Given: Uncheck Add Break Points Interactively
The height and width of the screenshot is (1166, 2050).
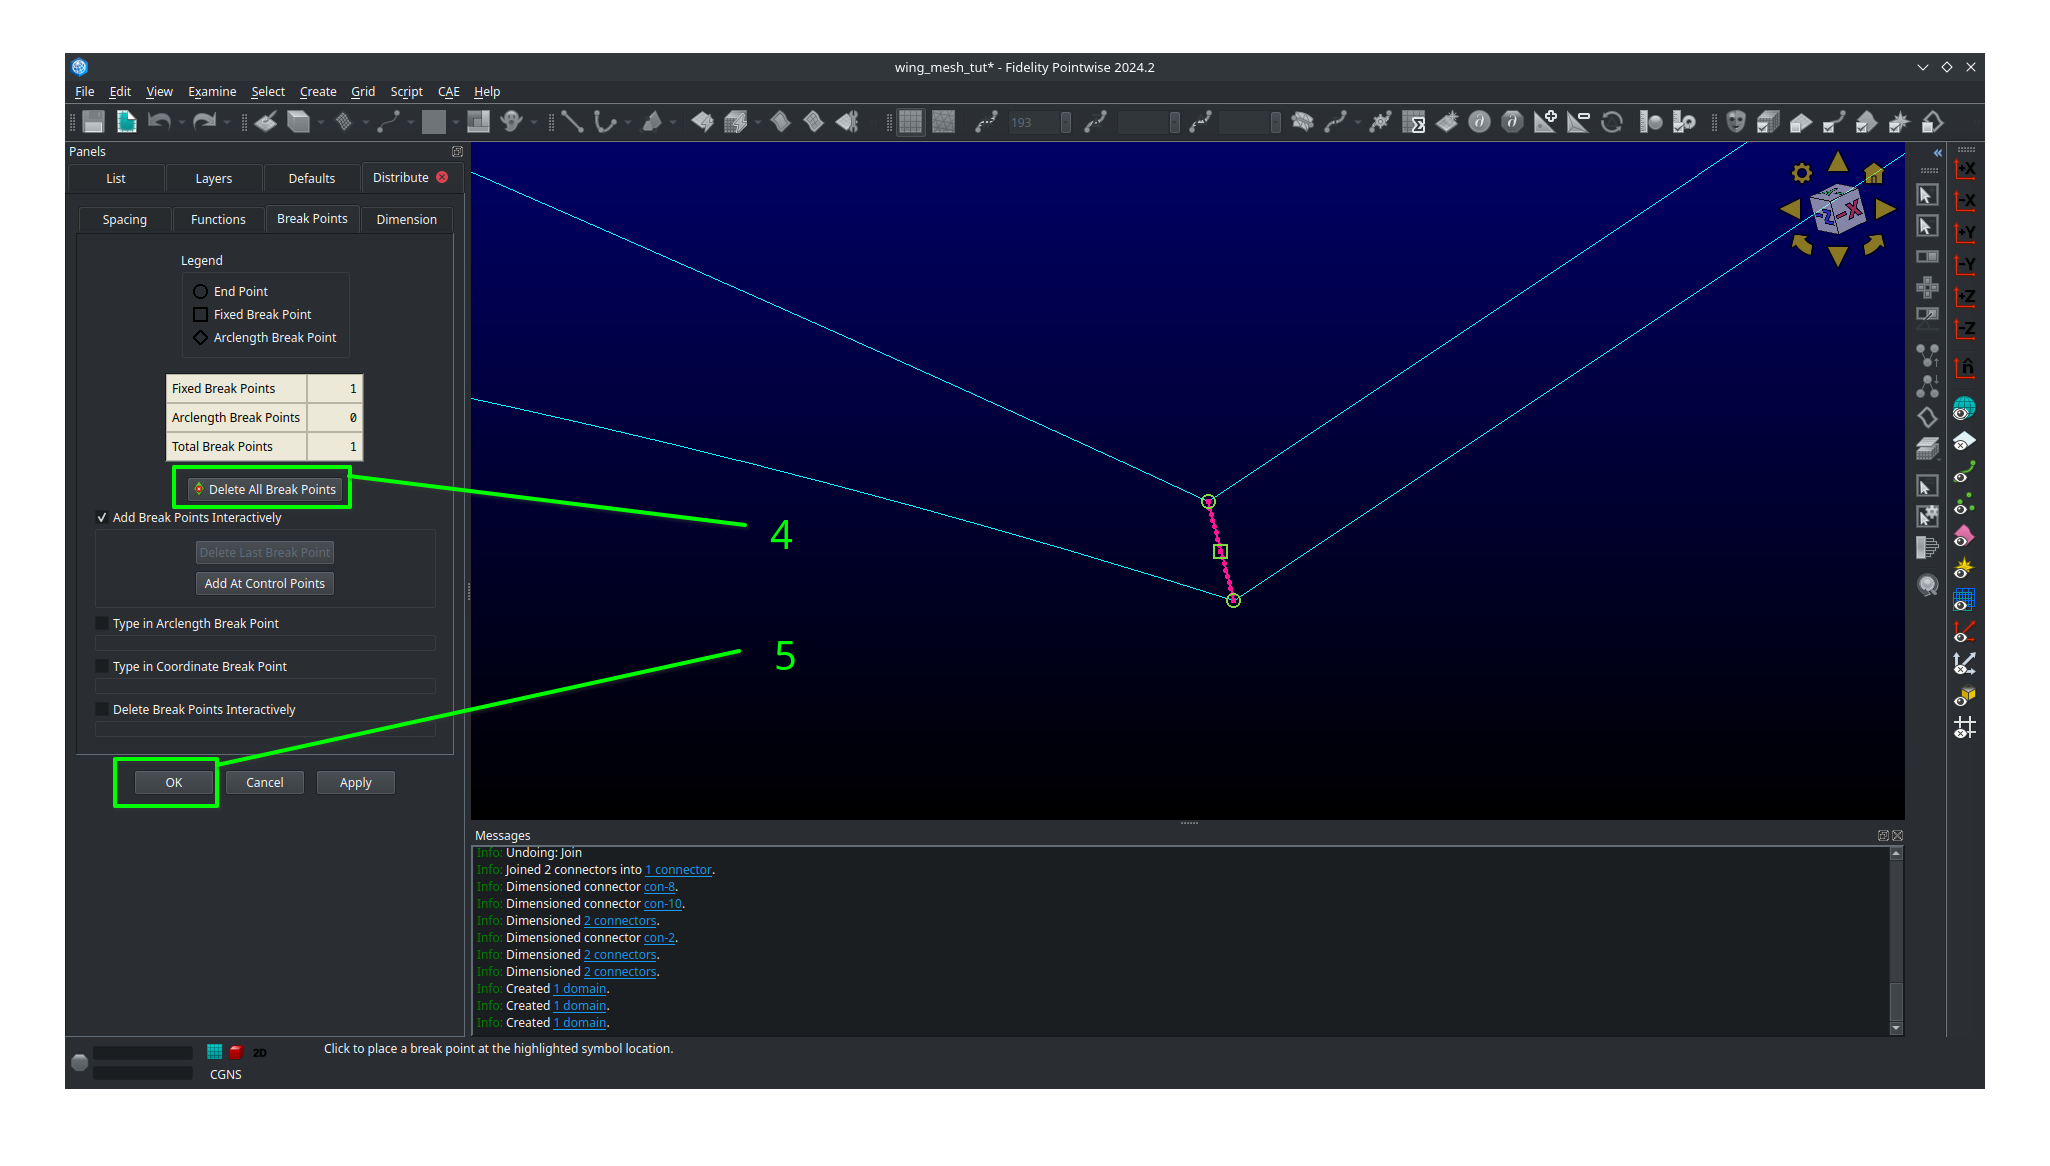Looking at the screenshot, I should pos(102,517).
